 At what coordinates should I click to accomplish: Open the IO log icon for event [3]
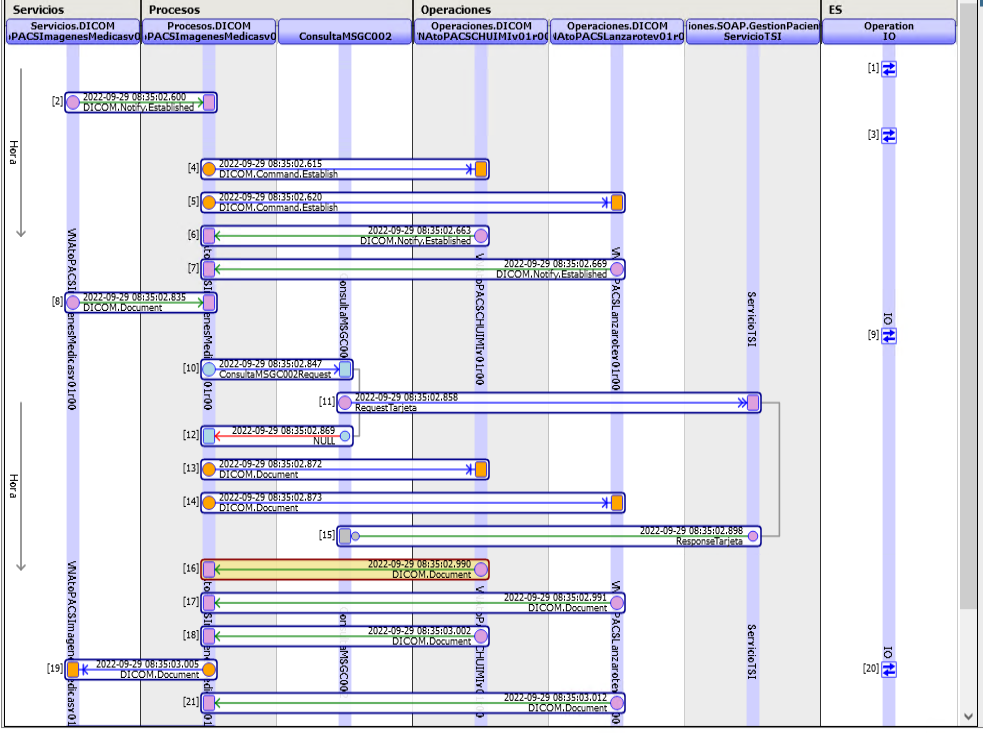889,135
